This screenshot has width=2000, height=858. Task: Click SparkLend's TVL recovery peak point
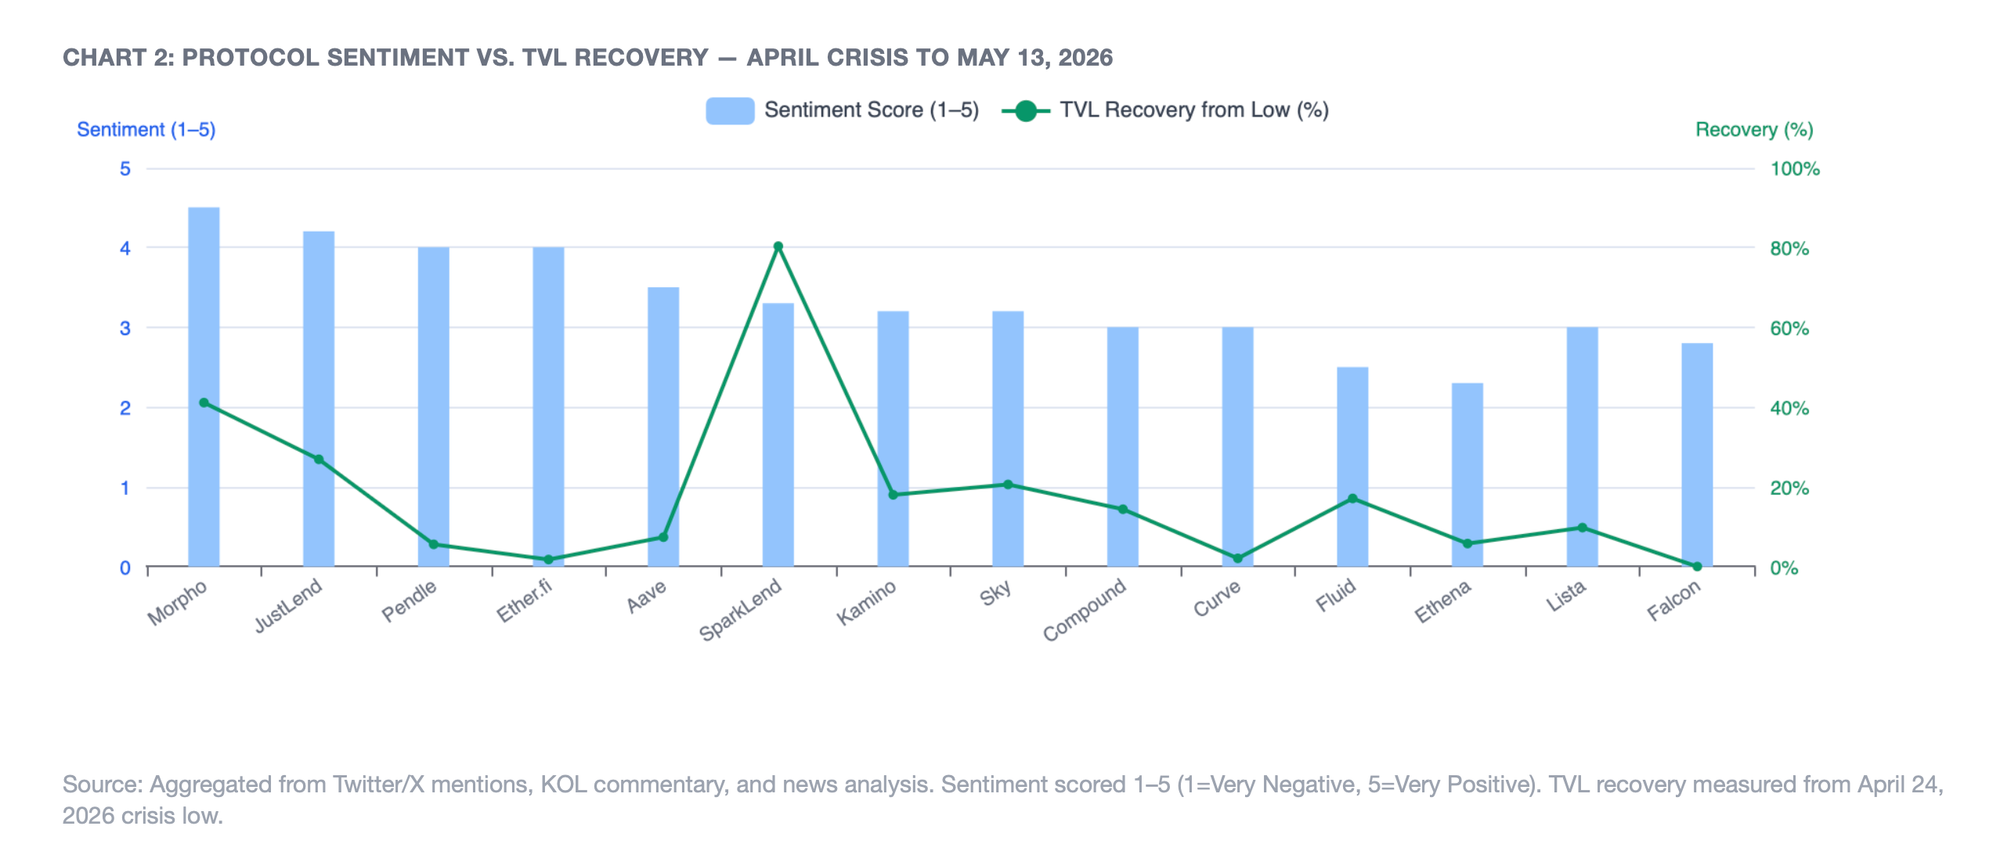point(778,246)
